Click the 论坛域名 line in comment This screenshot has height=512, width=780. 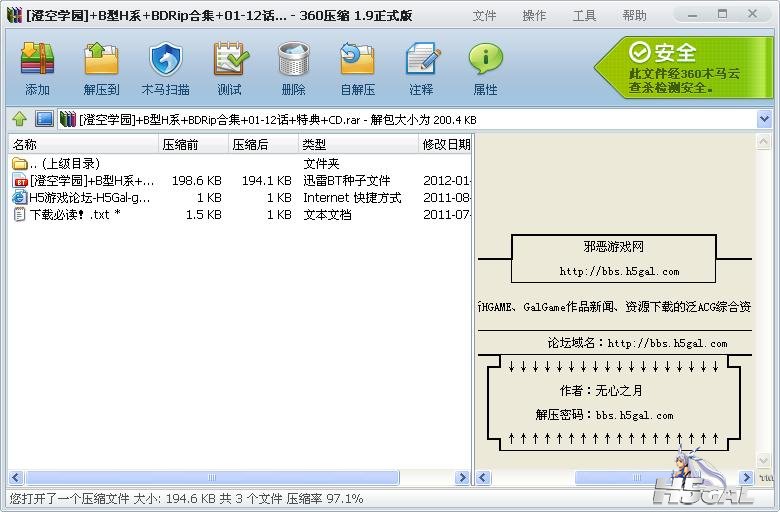coord(637,343)
